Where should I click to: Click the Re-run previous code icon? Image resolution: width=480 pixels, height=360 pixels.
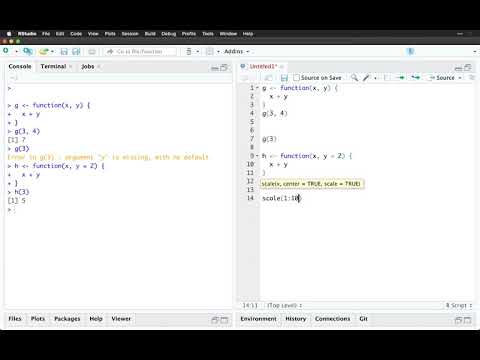(x=415, y=78)
